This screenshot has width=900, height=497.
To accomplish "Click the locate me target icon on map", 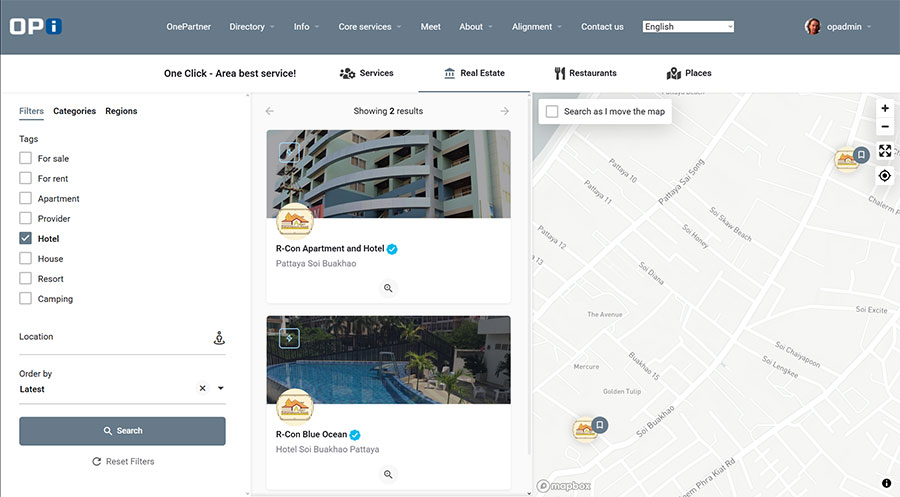I will pyautogui.click(x=885, y=176).
